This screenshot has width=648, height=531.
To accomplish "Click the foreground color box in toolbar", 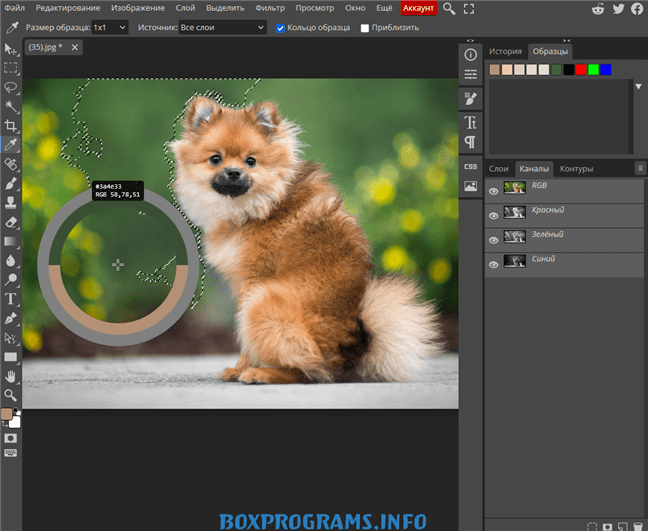I will pyautogui.click(x=7, y=414).
